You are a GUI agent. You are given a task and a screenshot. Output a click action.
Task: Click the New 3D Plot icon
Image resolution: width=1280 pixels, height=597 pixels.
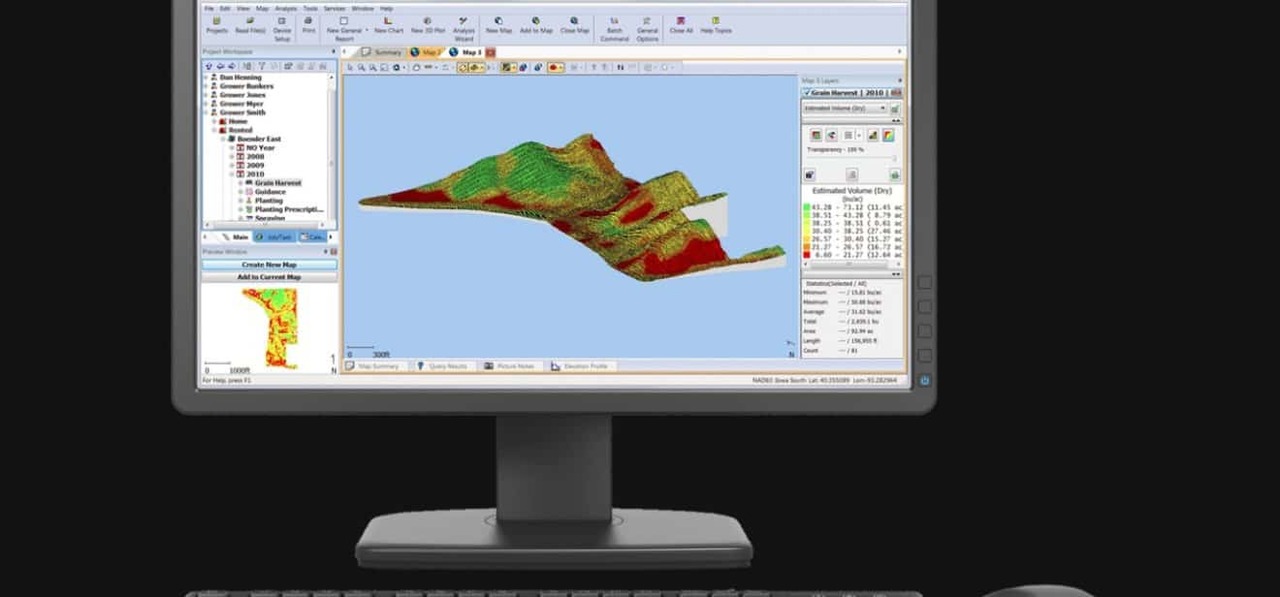coord(427,25)
